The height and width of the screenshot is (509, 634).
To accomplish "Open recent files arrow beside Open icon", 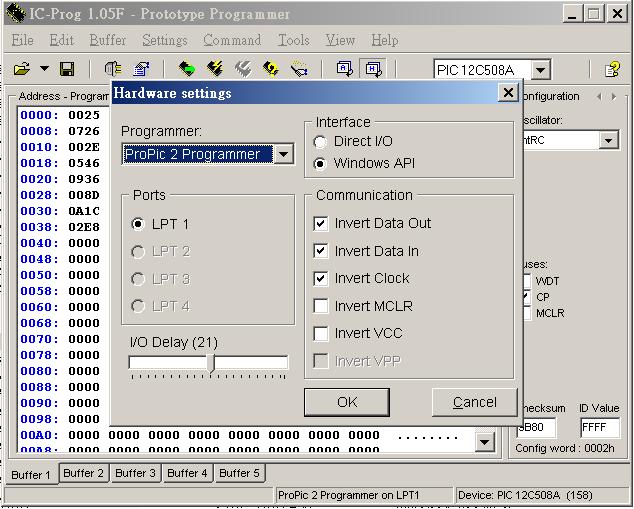I will coord(44,69).
